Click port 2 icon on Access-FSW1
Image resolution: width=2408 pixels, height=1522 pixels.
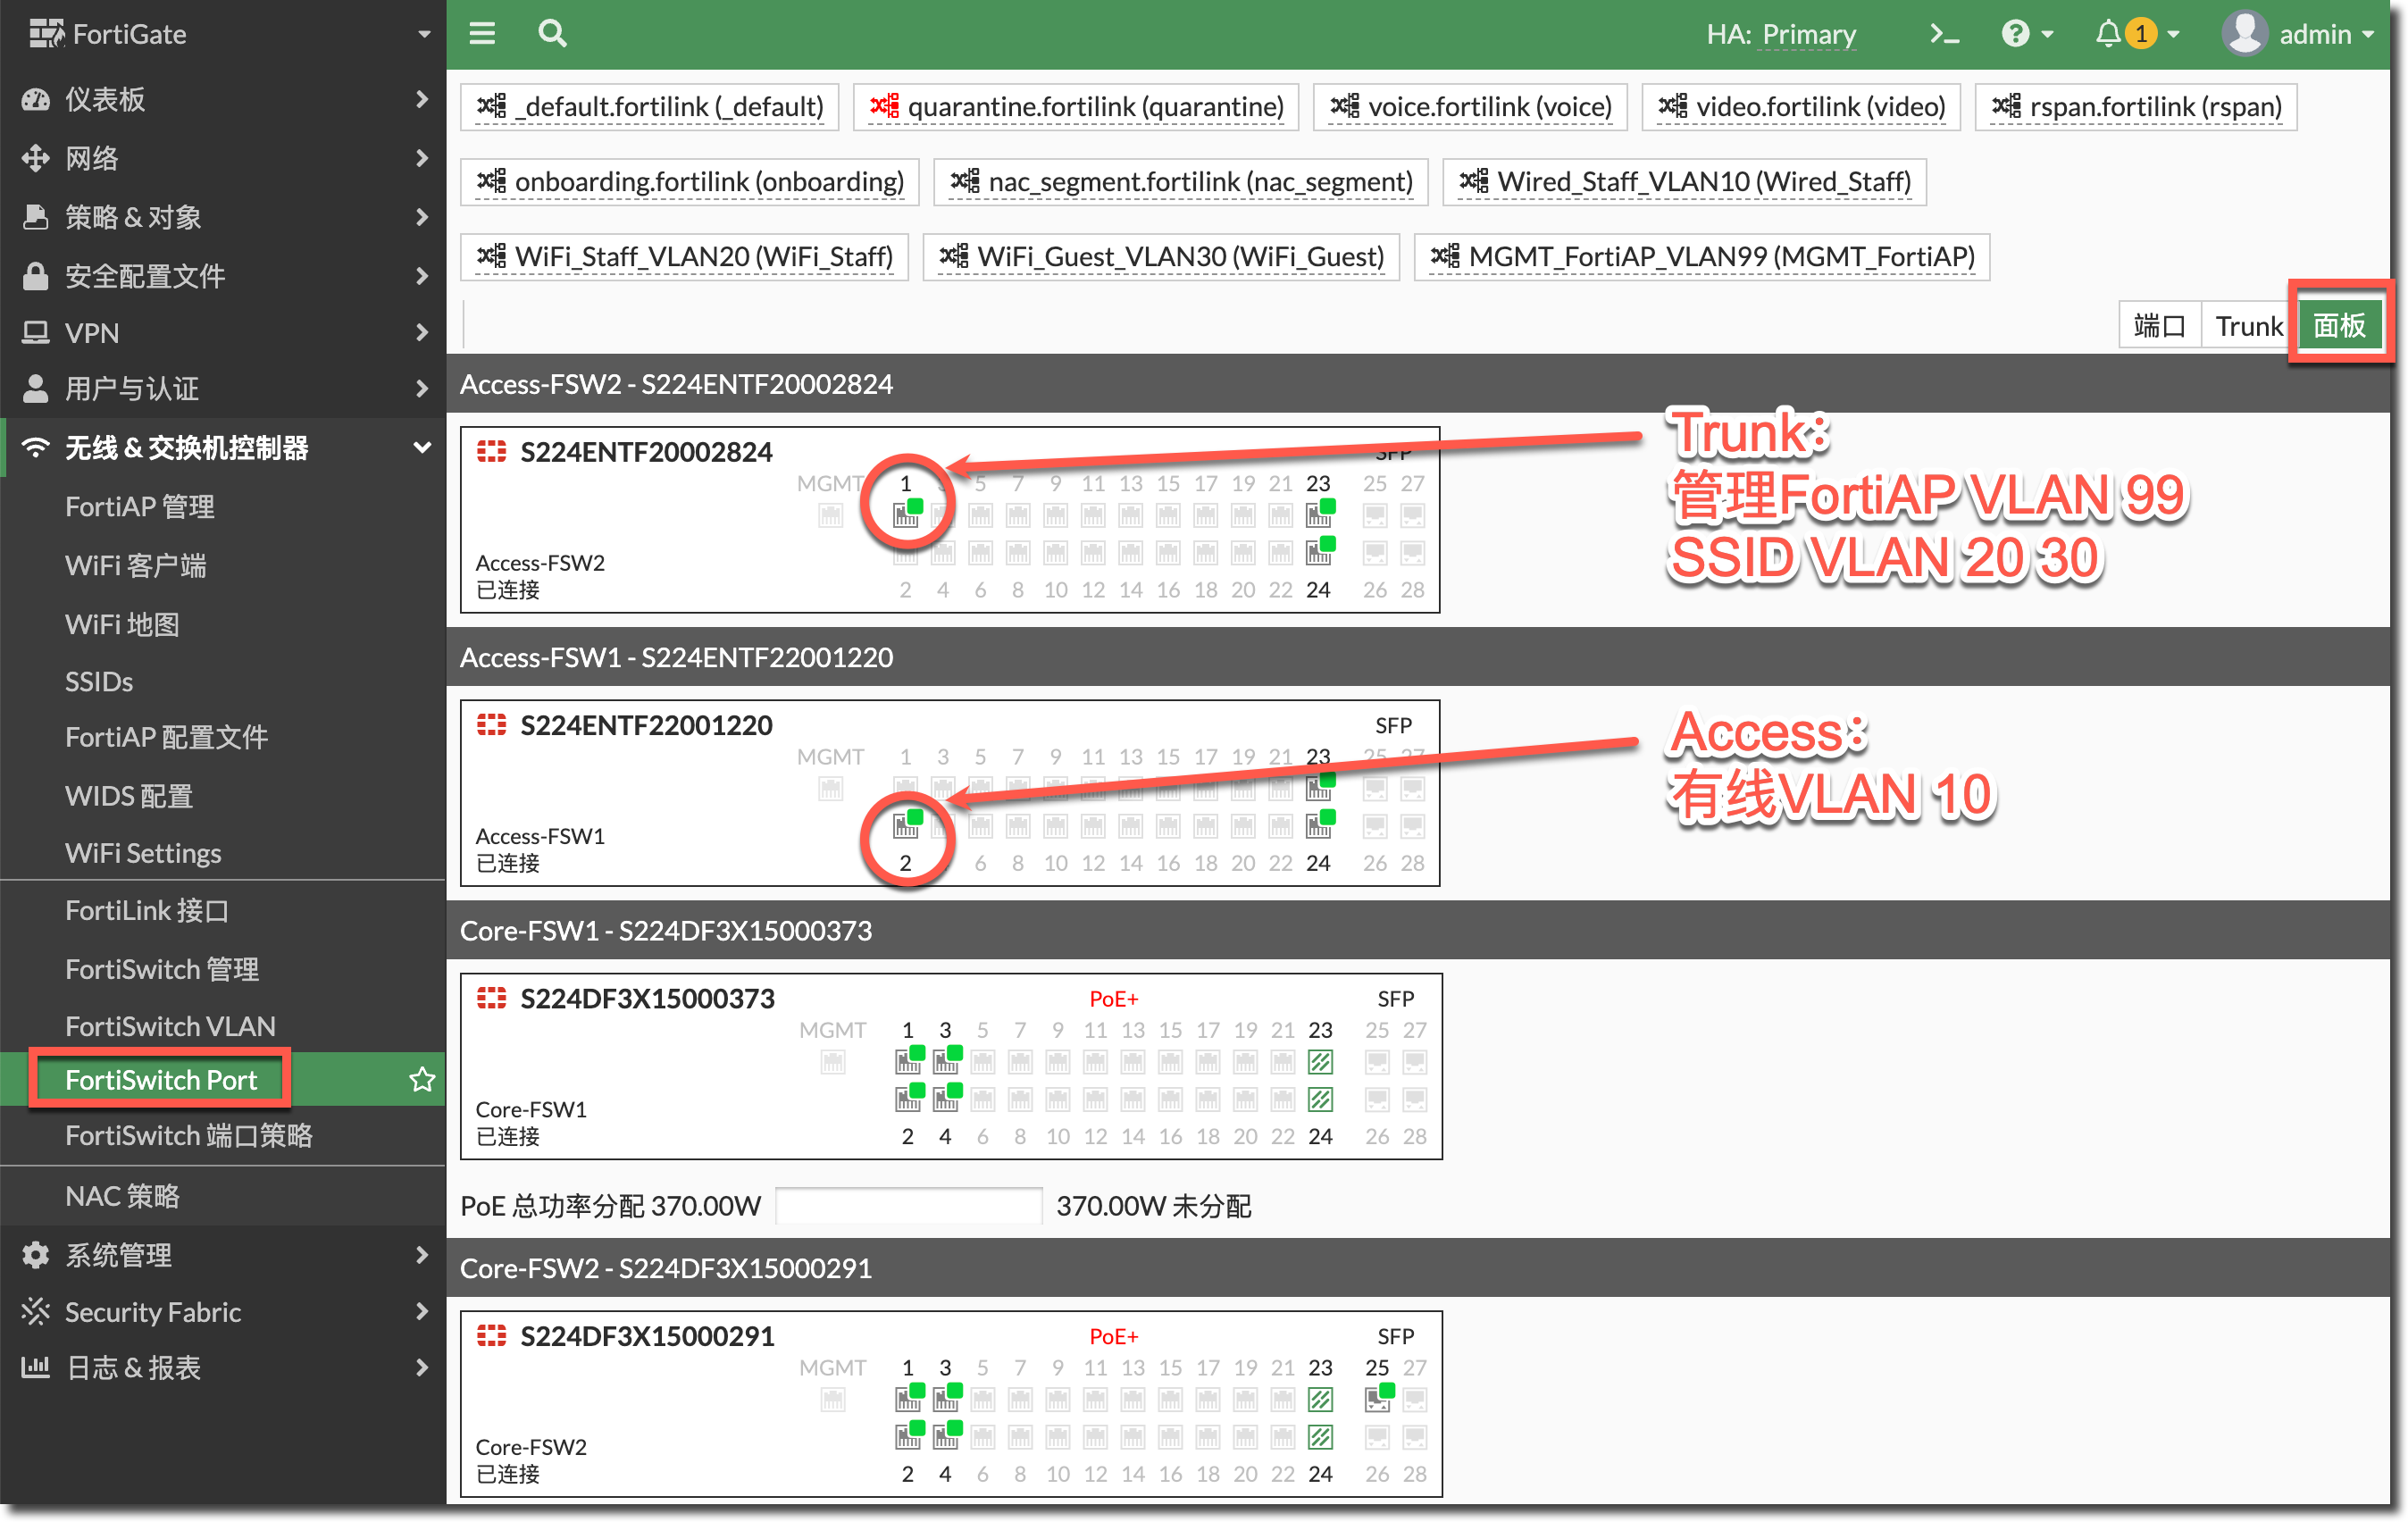(906, 826)
